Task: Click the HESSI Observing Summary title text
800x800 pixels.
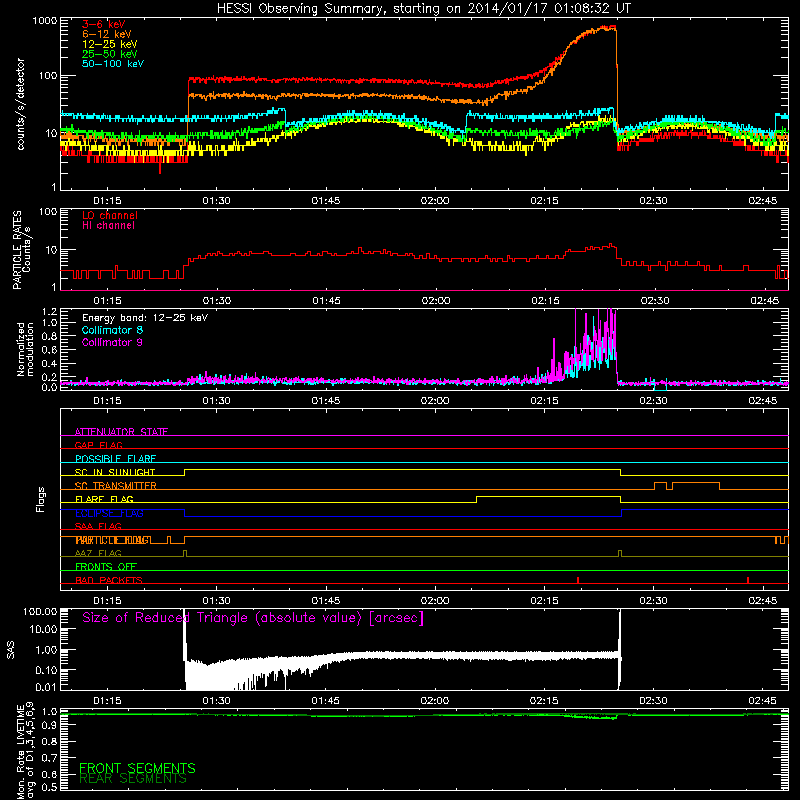Action: tap(424, 8)
